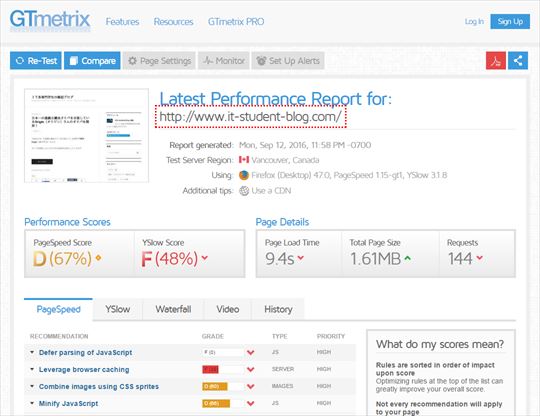540x416 pixels.
Task: Click the RECOMMENDATION column header
Action: 59,336
